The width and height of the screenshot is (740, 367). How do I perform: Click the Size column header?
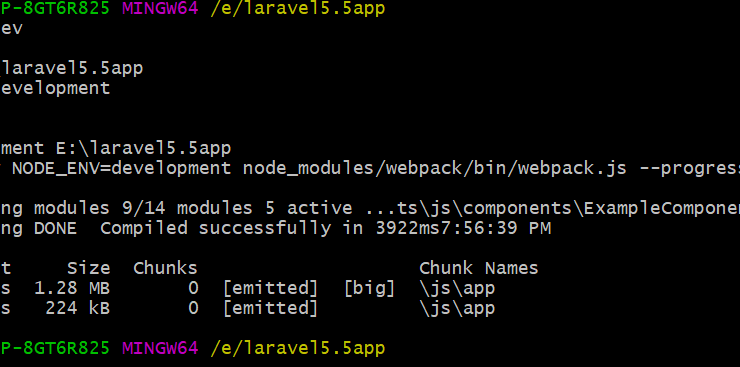point(88,268)
